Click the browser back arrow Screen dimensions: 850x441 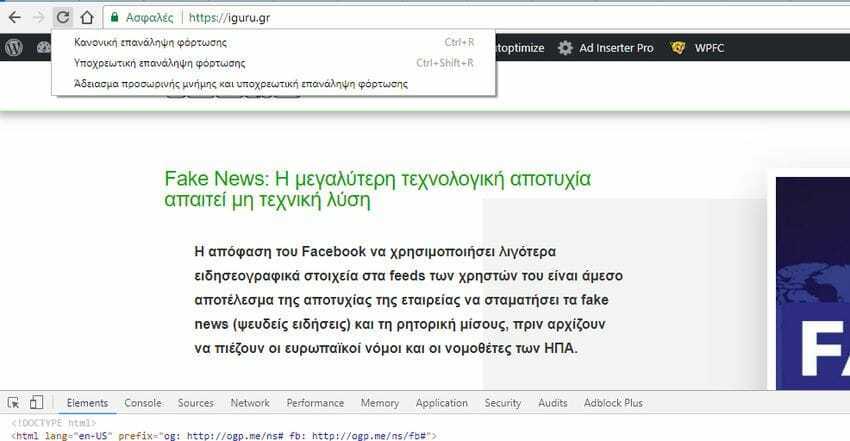pyautogui.click(x=14, y=17)
